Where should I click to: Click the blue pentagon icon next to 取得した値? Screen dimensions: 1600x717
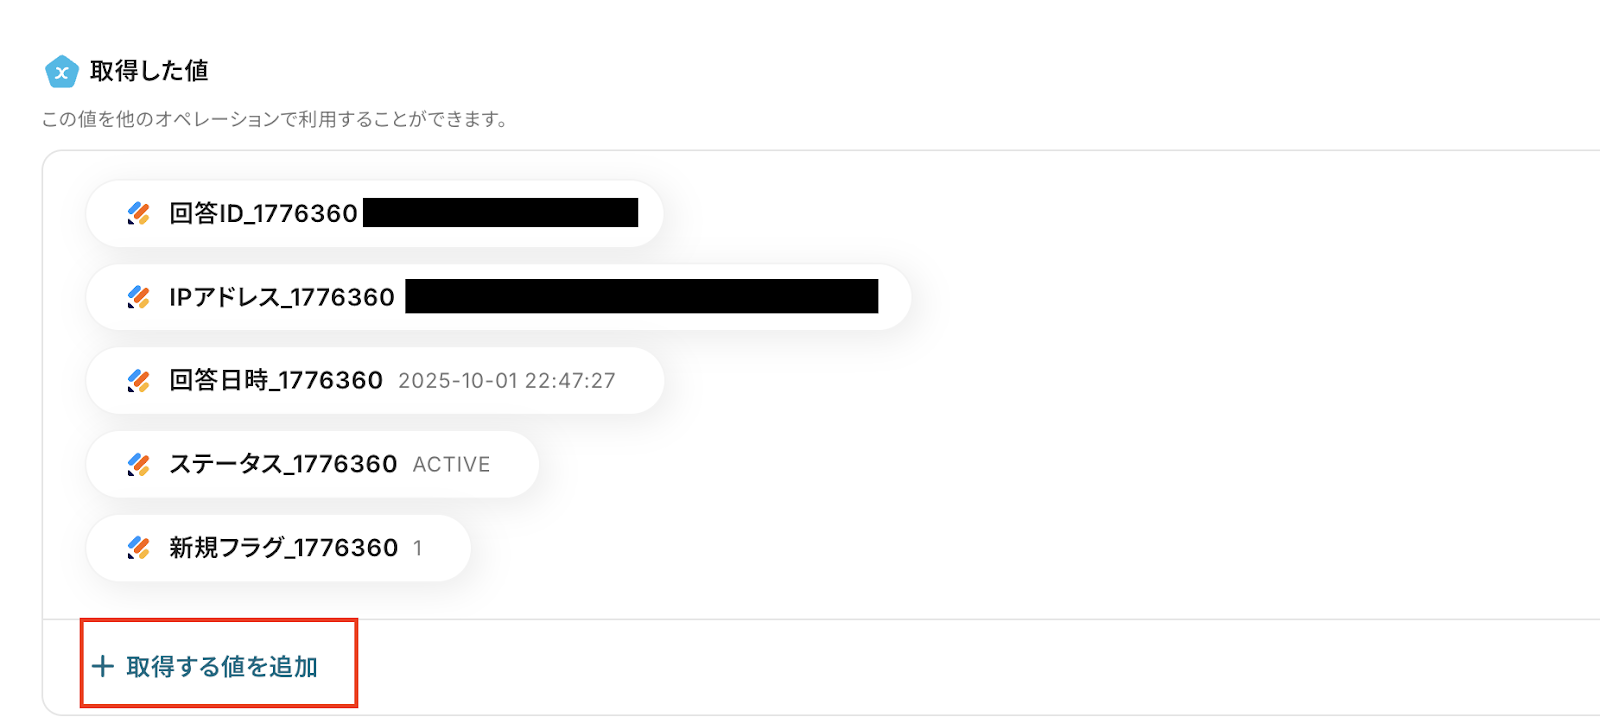pyautogui.click(x=62, y=71)
